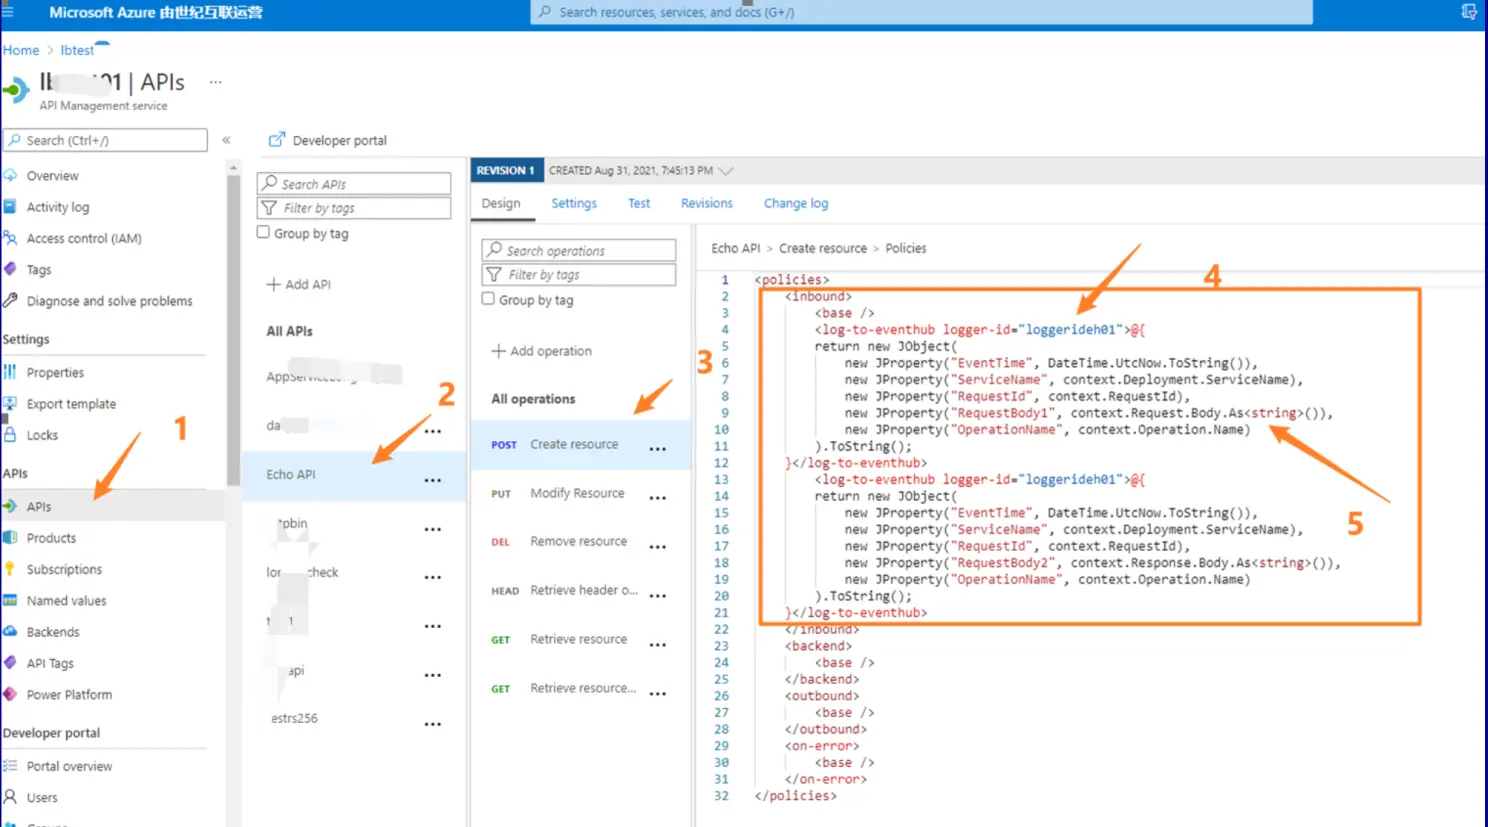The height and width of the screenshot is (827, 1488).
Task: Open Locks under Settings
Action: point(42,435)
